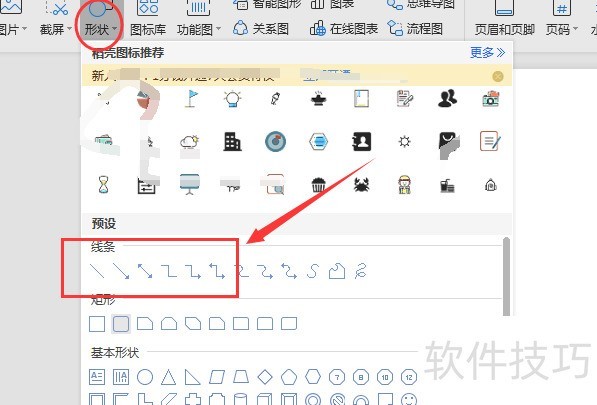Pick the crab icon from recommendations
The image size is (597, 405).
pyautogui.click(x=361, y=185)
